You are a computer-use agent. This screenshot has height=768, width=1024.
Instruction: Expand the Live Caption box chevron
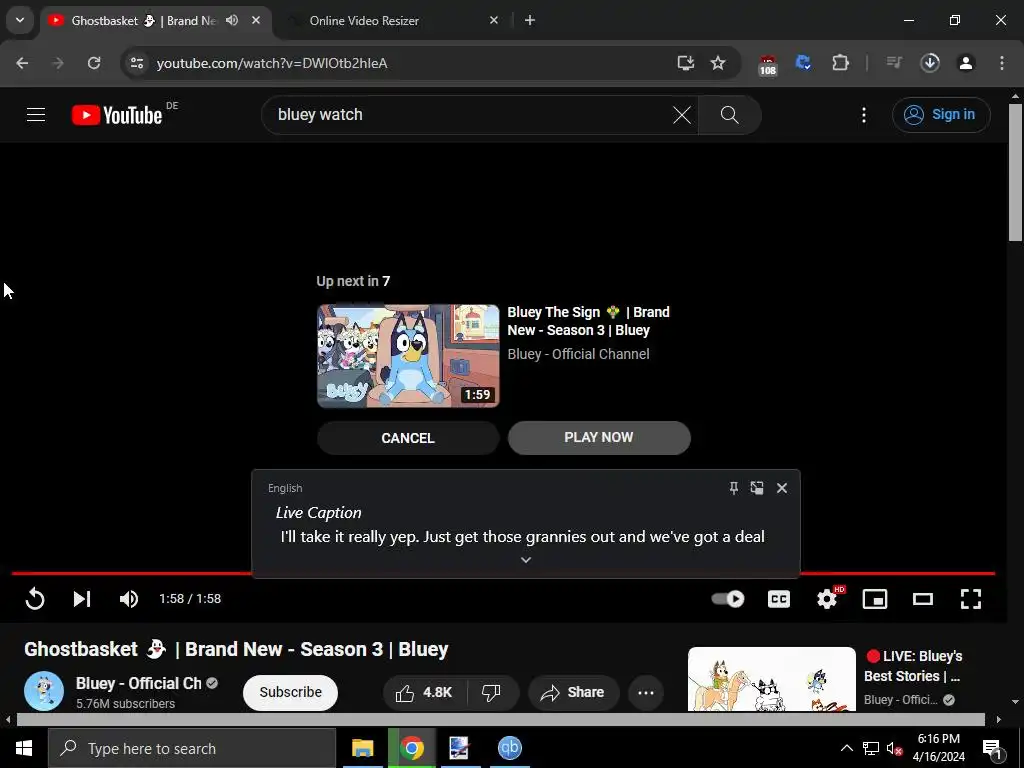click(x=526, y=560)
